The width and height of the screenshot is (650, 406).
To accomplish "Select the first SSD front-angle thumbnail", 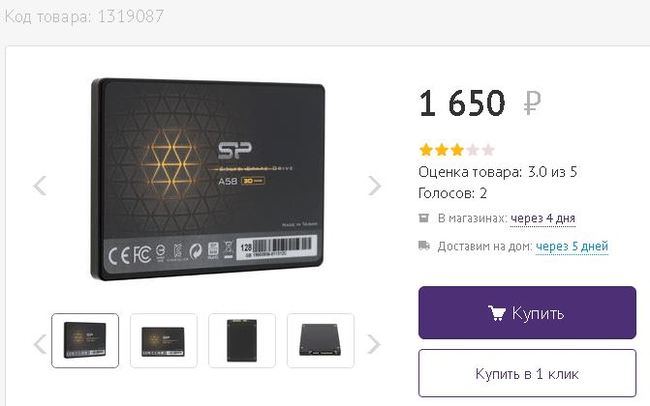I will click(85, 340).
